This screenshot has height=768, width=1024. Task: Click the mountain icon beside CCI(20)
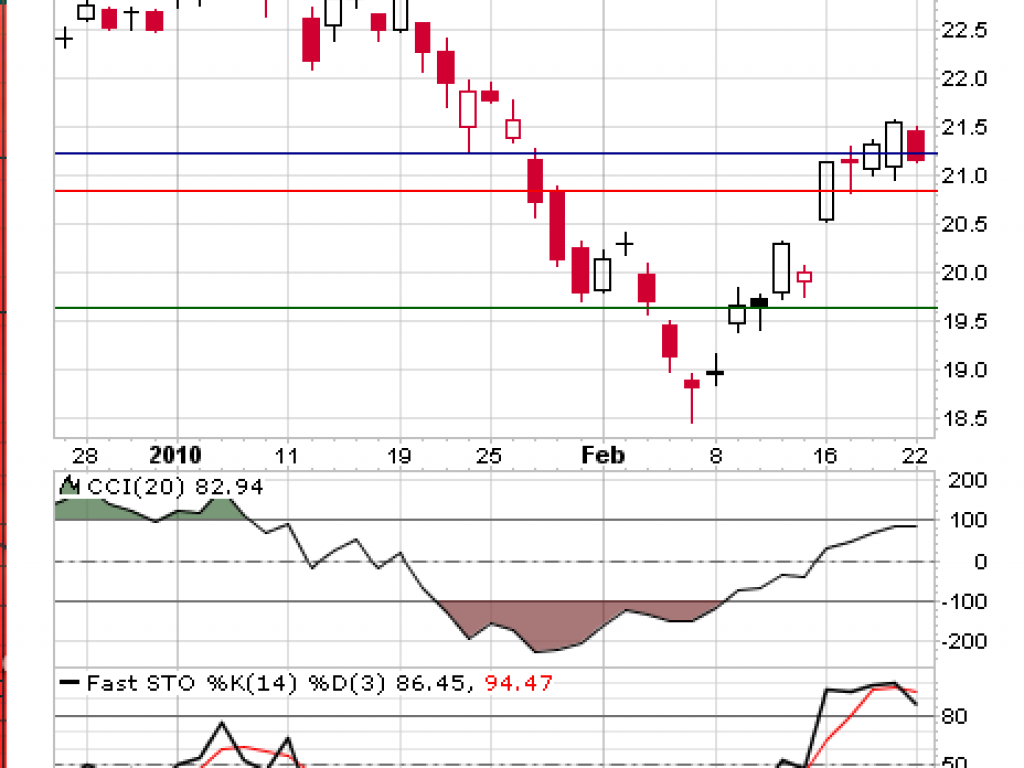[x=69, y=486]
